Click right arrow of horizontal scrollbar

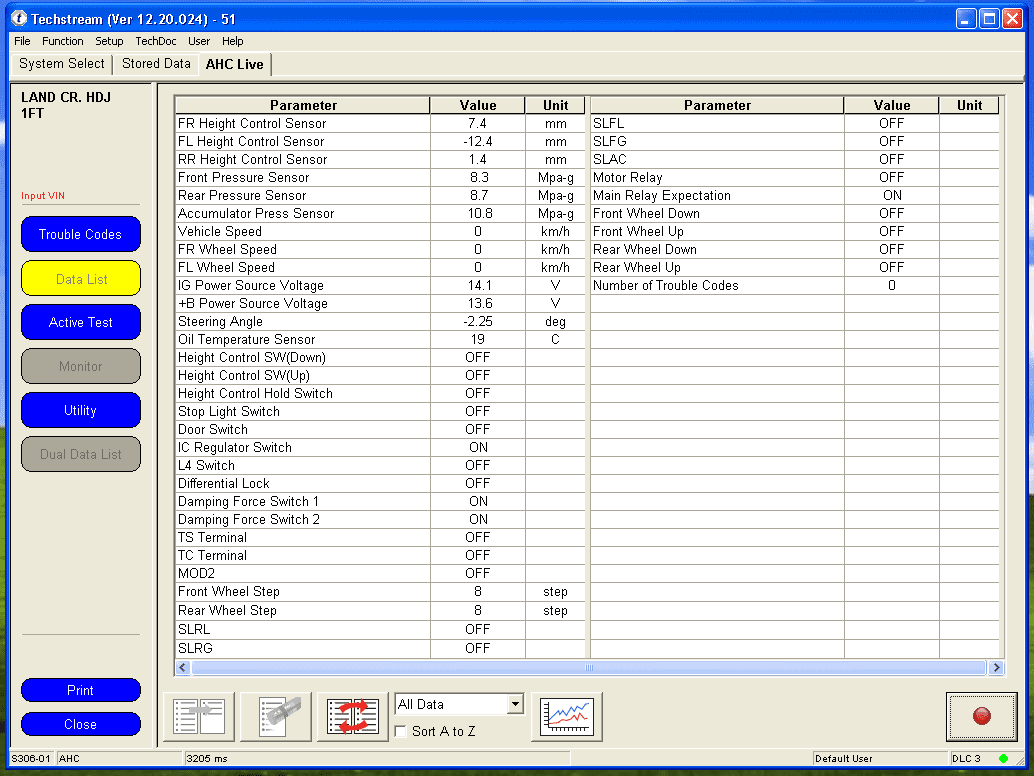pyautogui.click(x=995, y=667)
